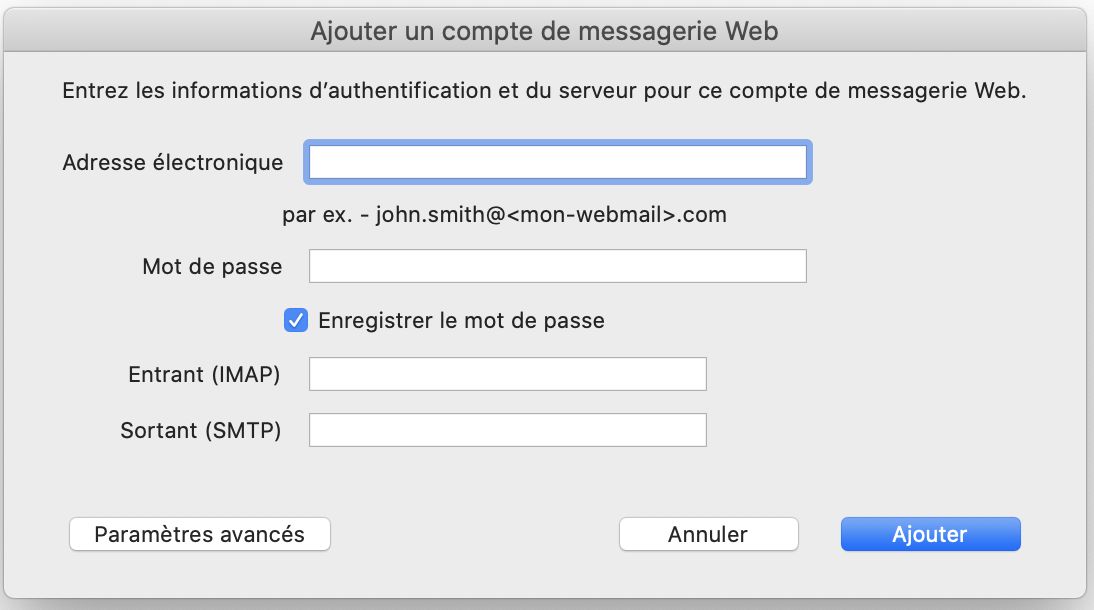Image resolution: width=1094 pixels, height=610 pixels.
Task: Select the Sortant (SMTP) server field
Action: 507,429
